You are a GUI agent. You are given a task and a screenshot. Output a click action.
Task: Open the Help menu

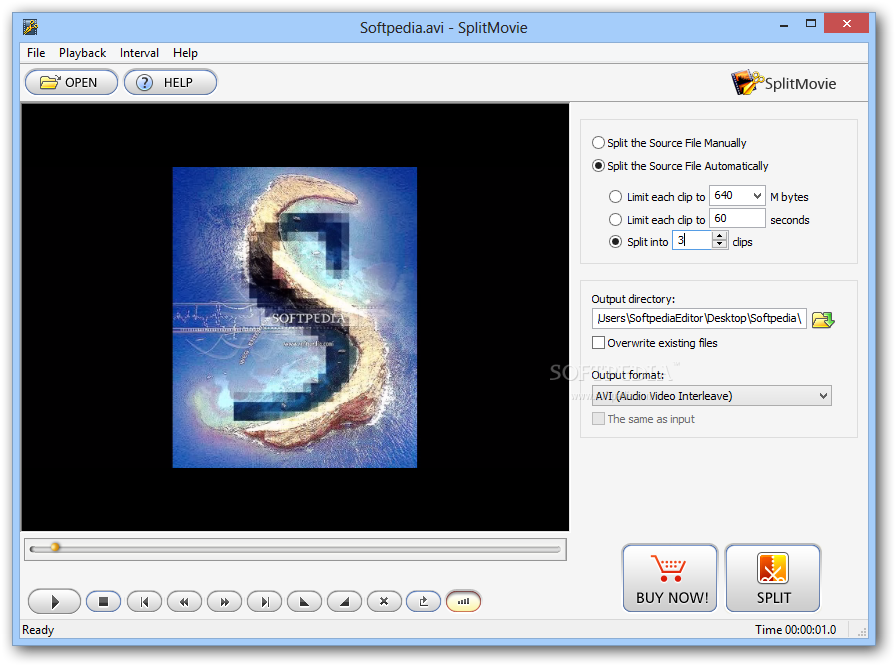pyautogui.click(x=185, y=53)
